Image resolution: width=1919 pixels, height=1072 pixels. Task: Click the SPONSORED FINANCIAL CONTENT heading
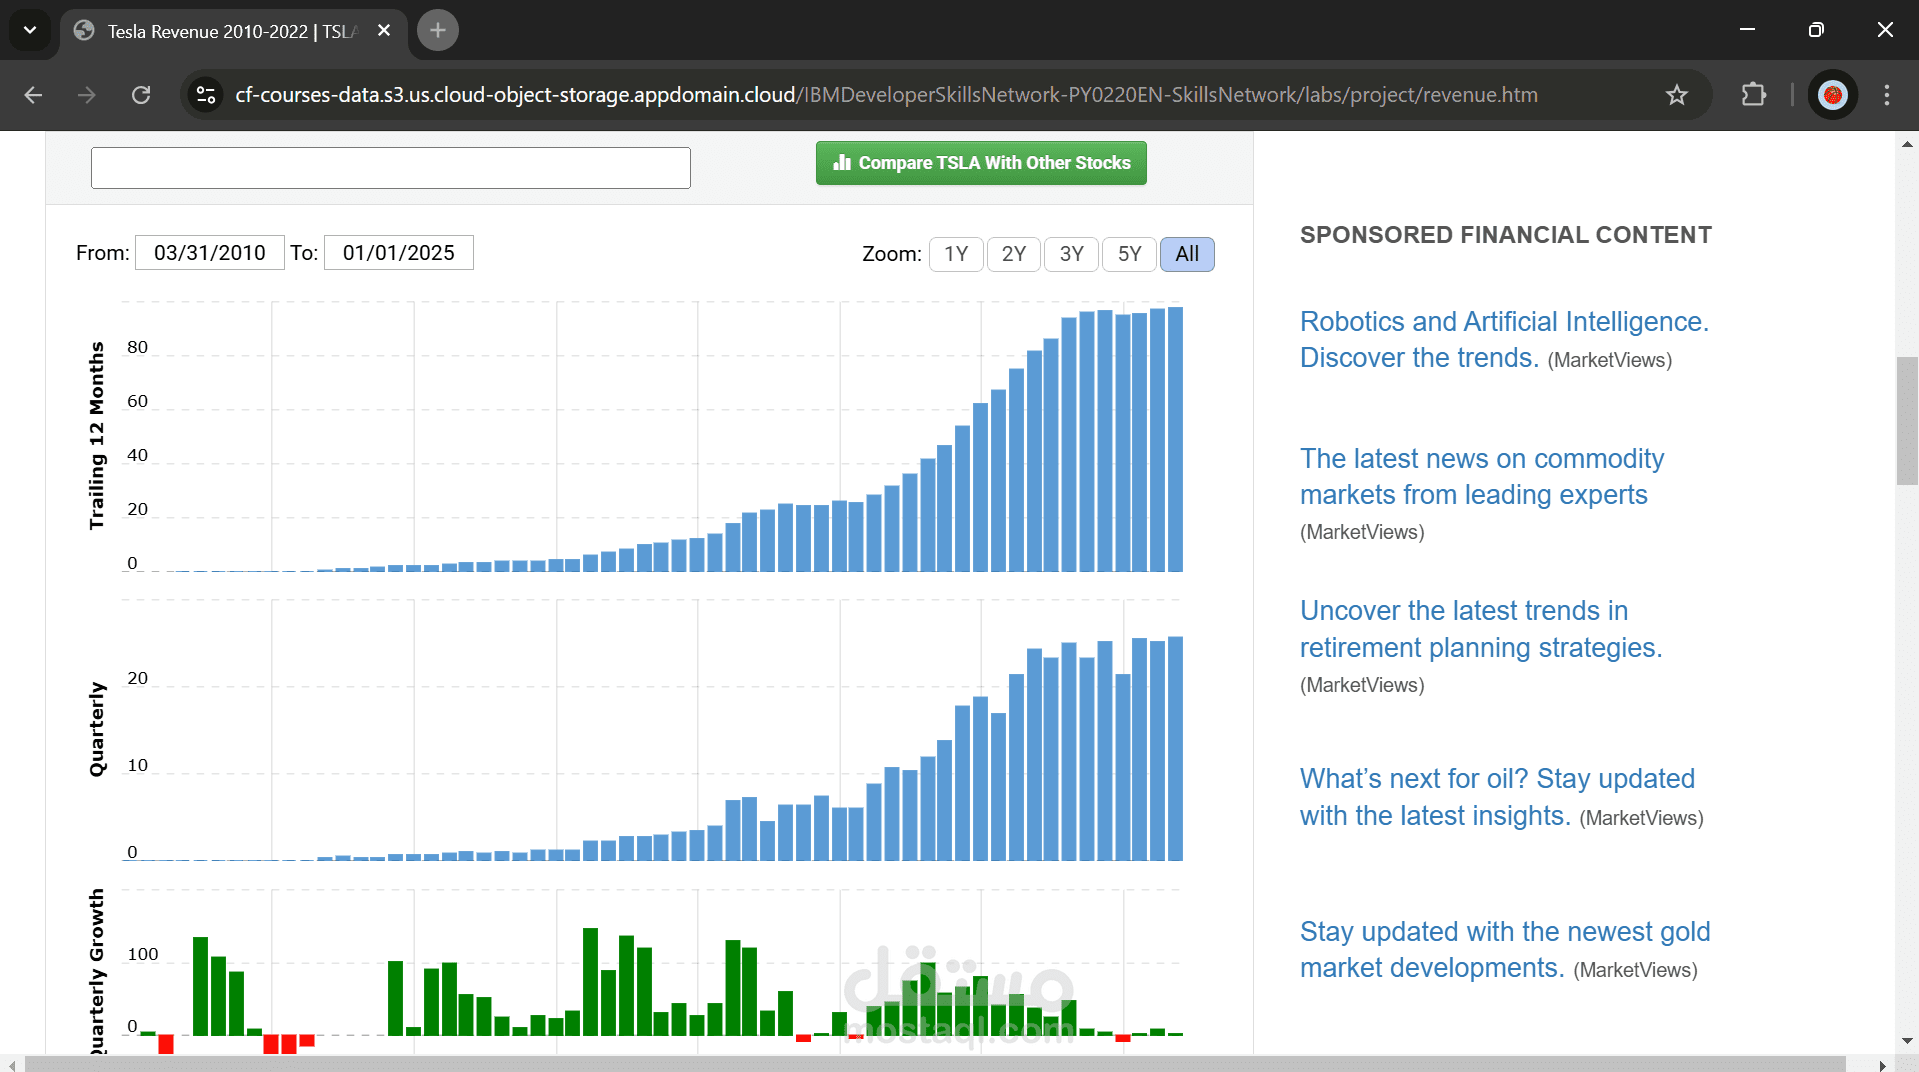[x=1506, y=235]
